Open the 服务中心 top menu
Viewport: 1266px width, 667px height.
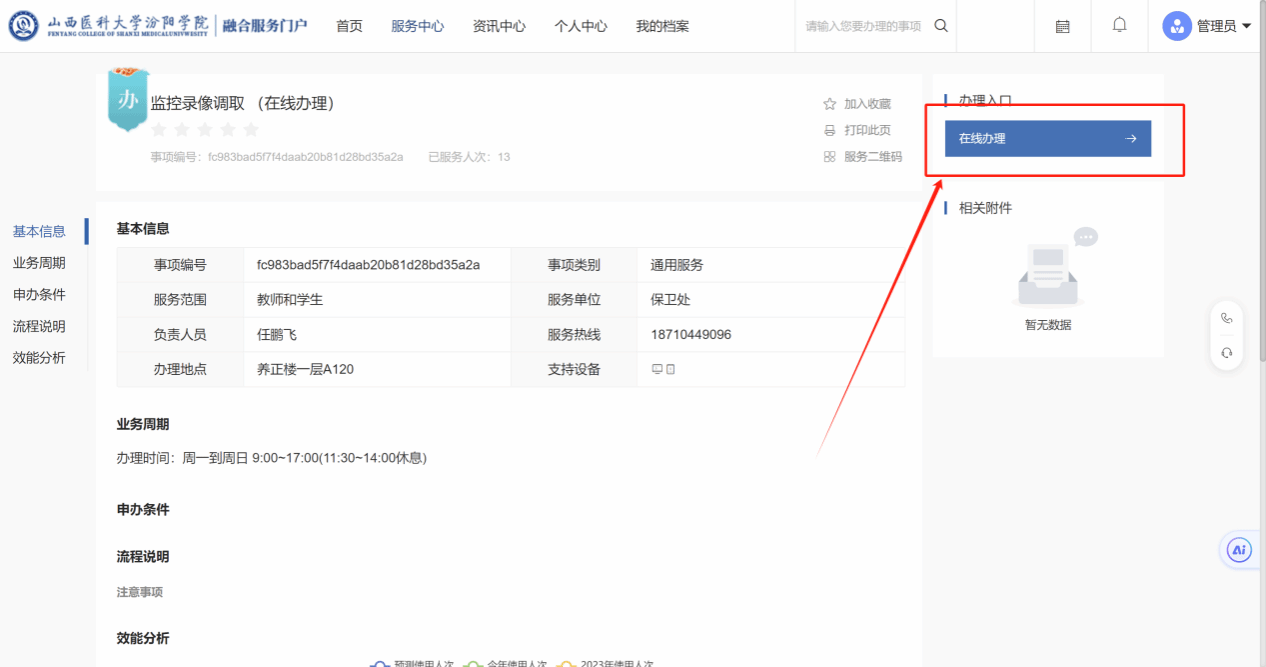(417, 26)
